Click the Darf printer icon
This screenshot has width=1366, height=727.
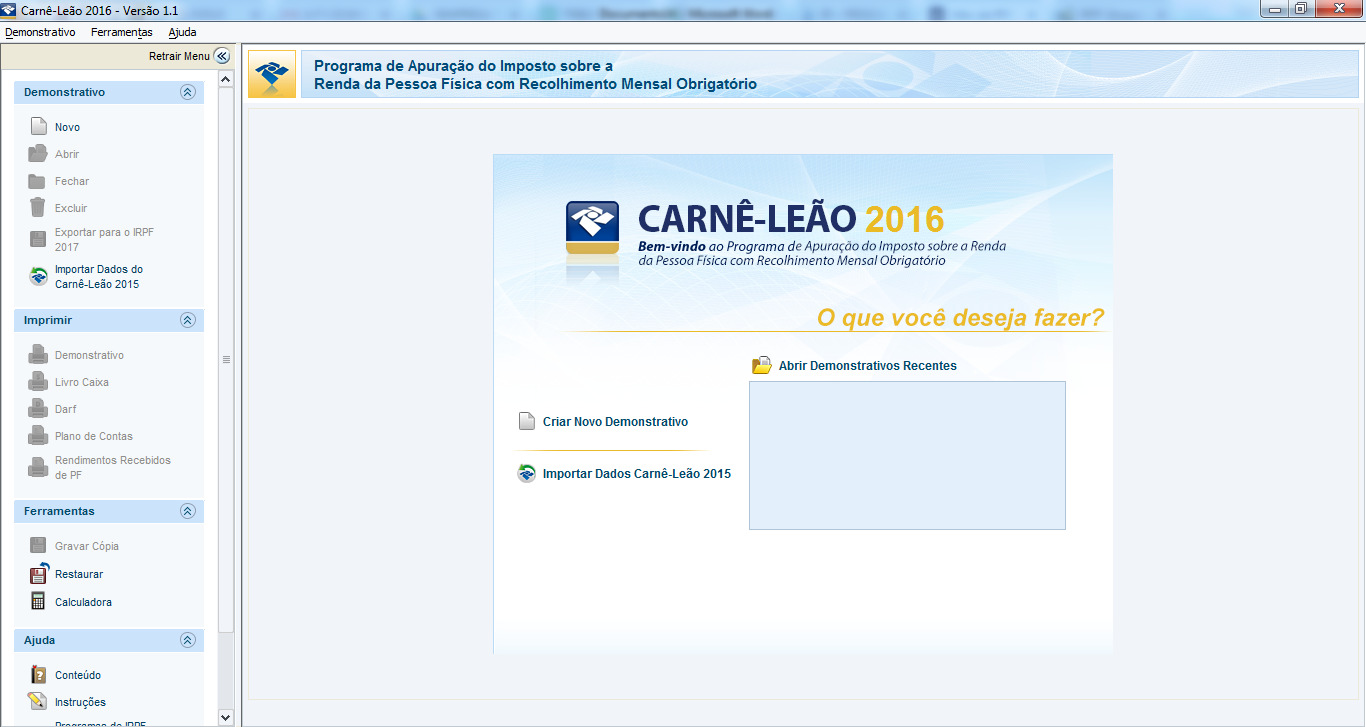[38, 409]
